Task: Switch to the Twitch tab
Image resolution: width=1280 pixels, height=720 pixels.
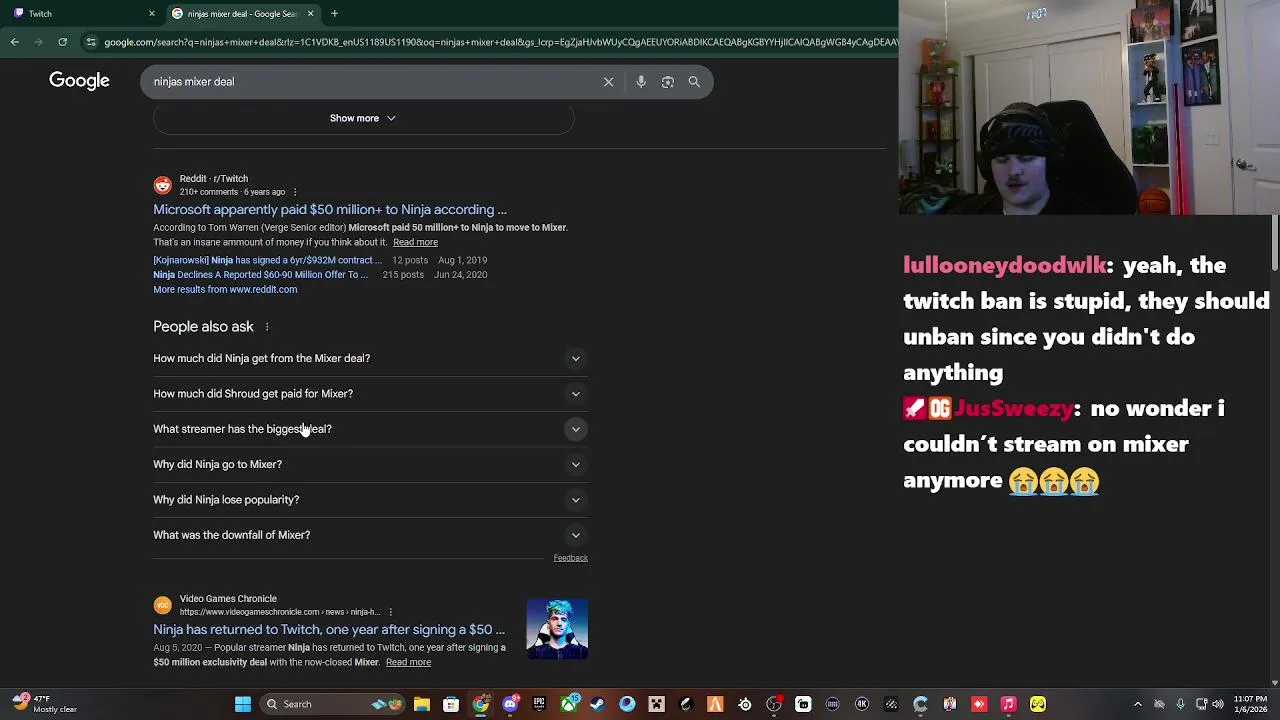Action: coord(82,14)
